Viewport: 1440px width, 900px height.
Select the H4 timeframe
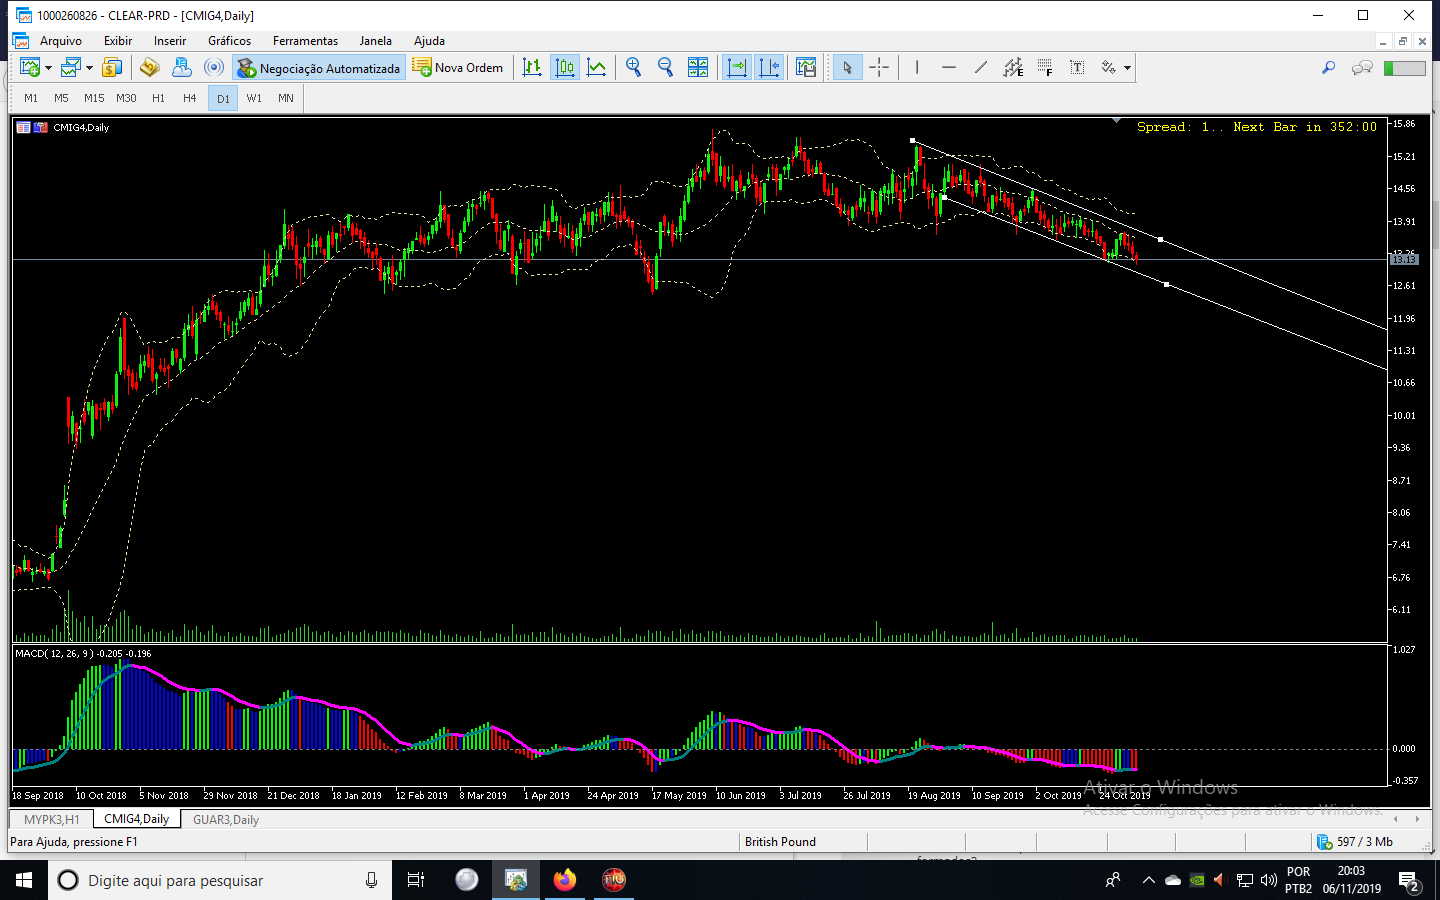[x=190, y=98]
